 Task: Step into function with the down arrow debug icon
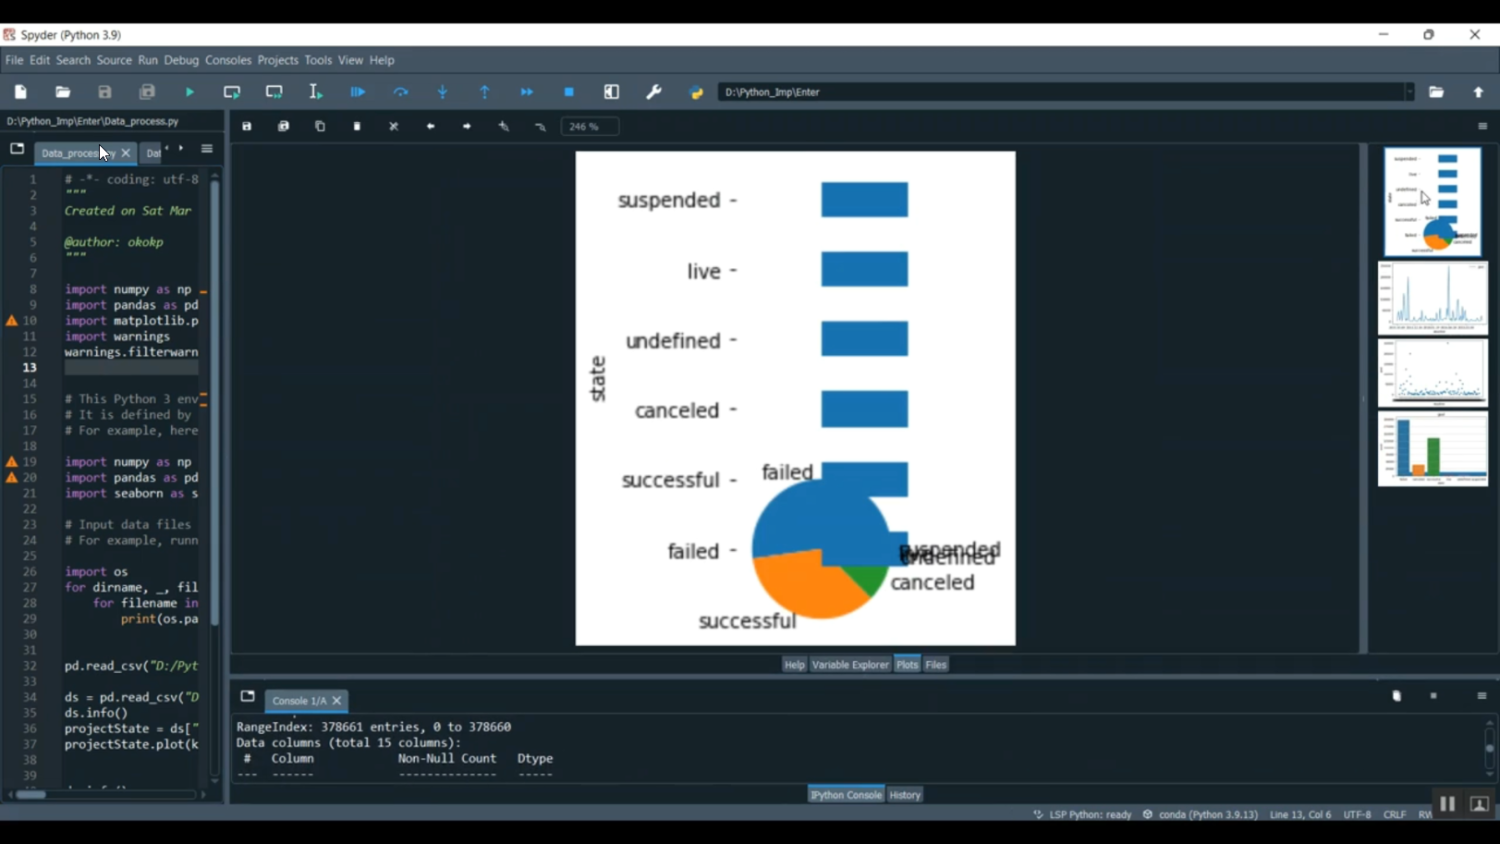point(441,91)
